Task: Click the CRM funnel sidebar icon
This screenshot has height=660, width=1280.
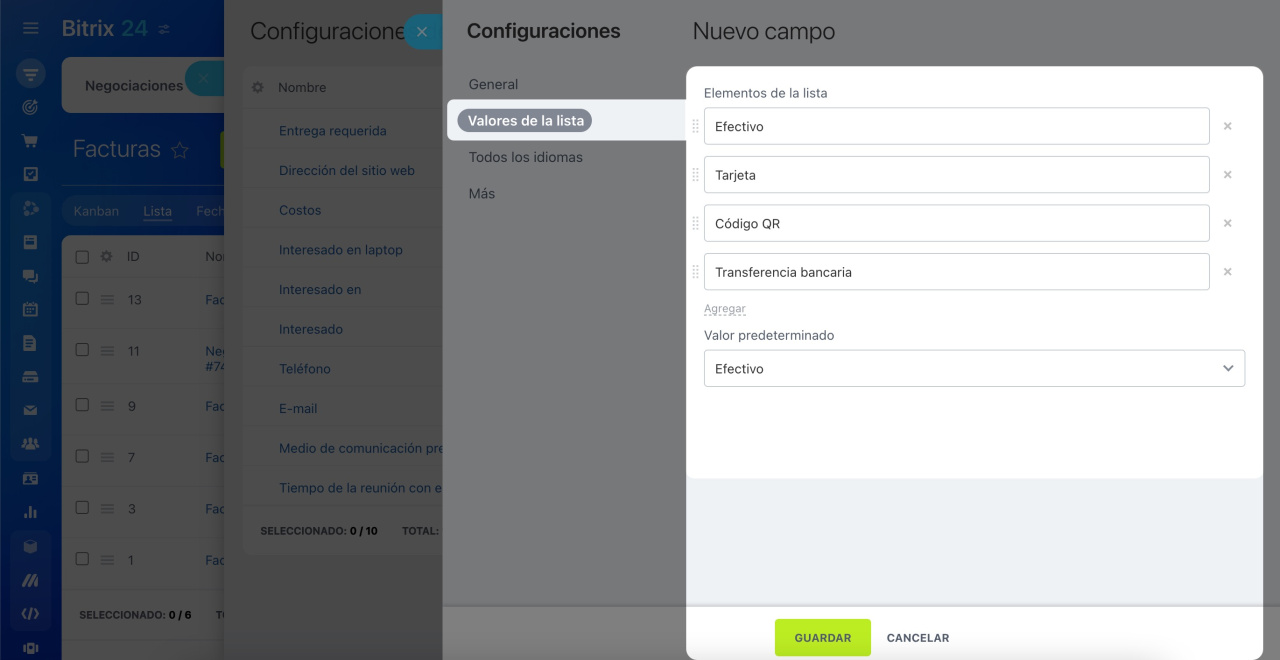Action: point(31,74)
